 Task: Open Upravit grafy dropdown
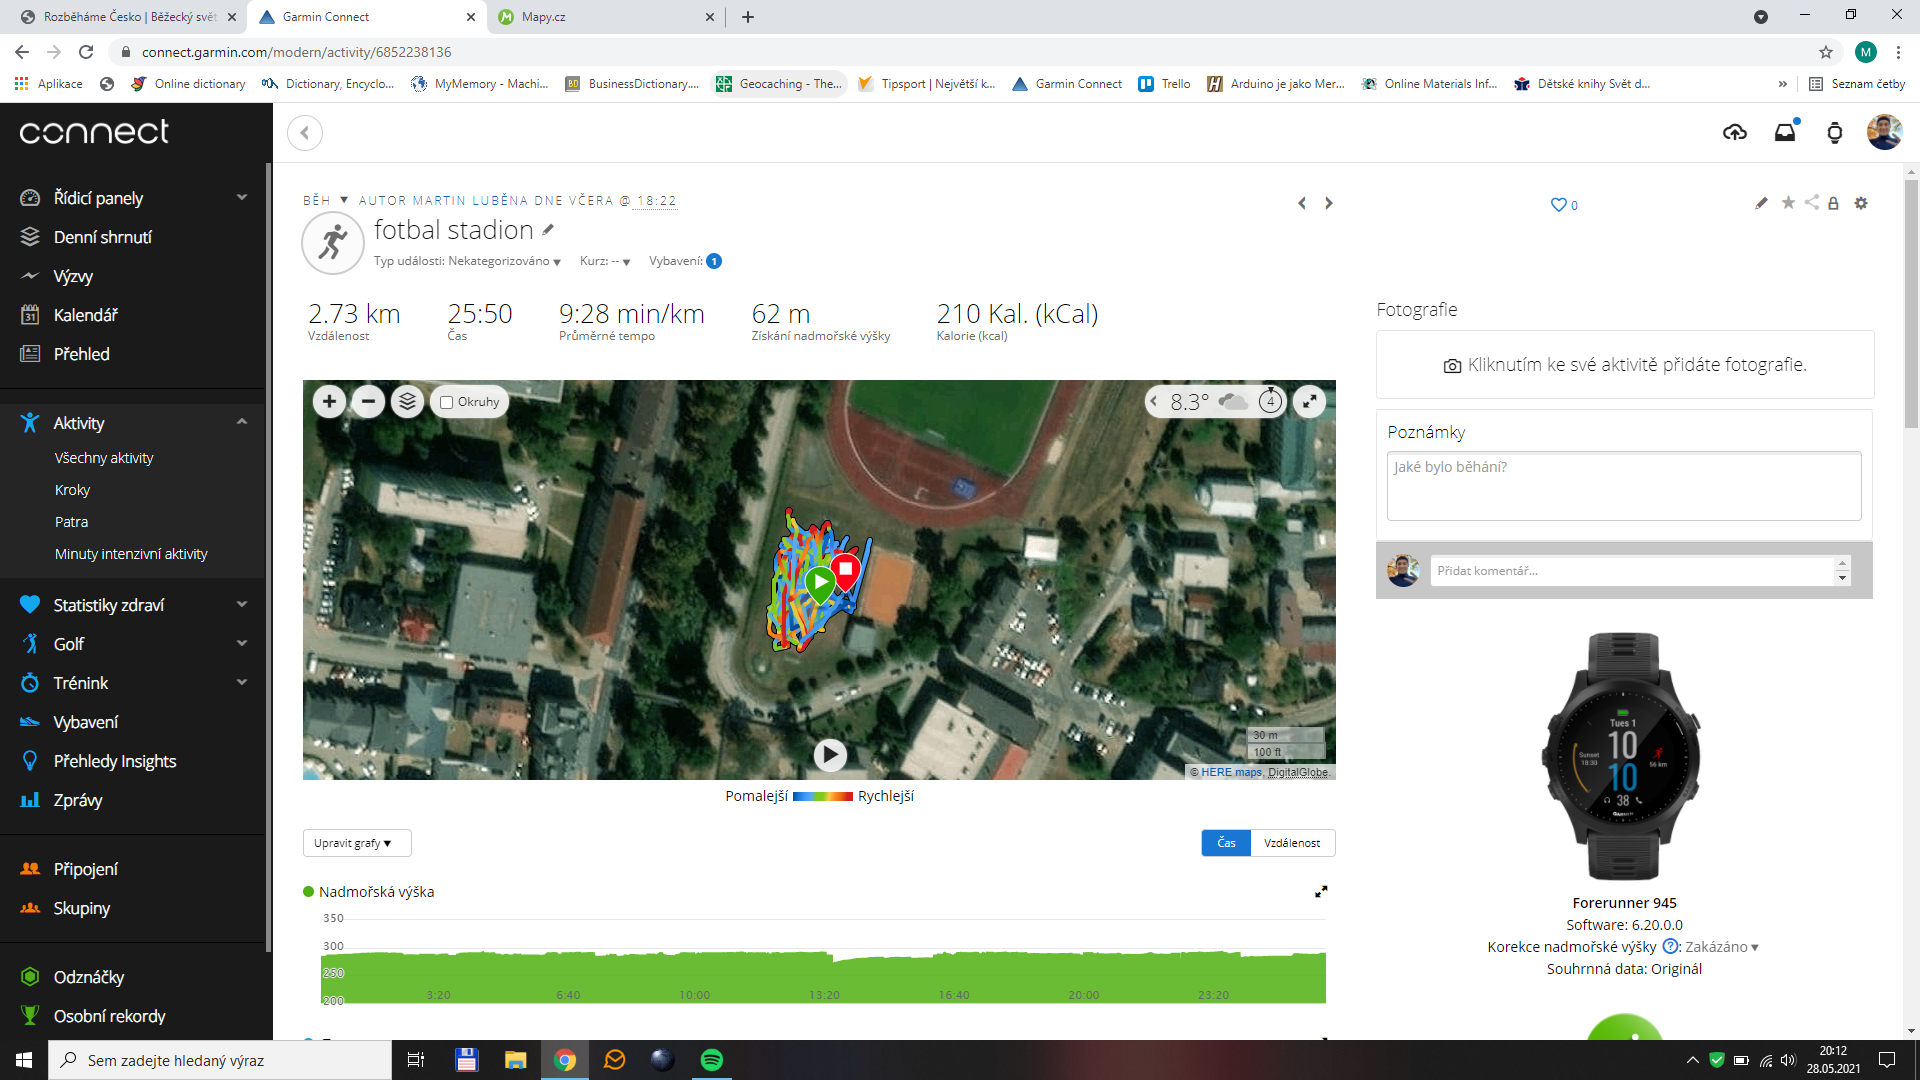(x=357, y=843)
